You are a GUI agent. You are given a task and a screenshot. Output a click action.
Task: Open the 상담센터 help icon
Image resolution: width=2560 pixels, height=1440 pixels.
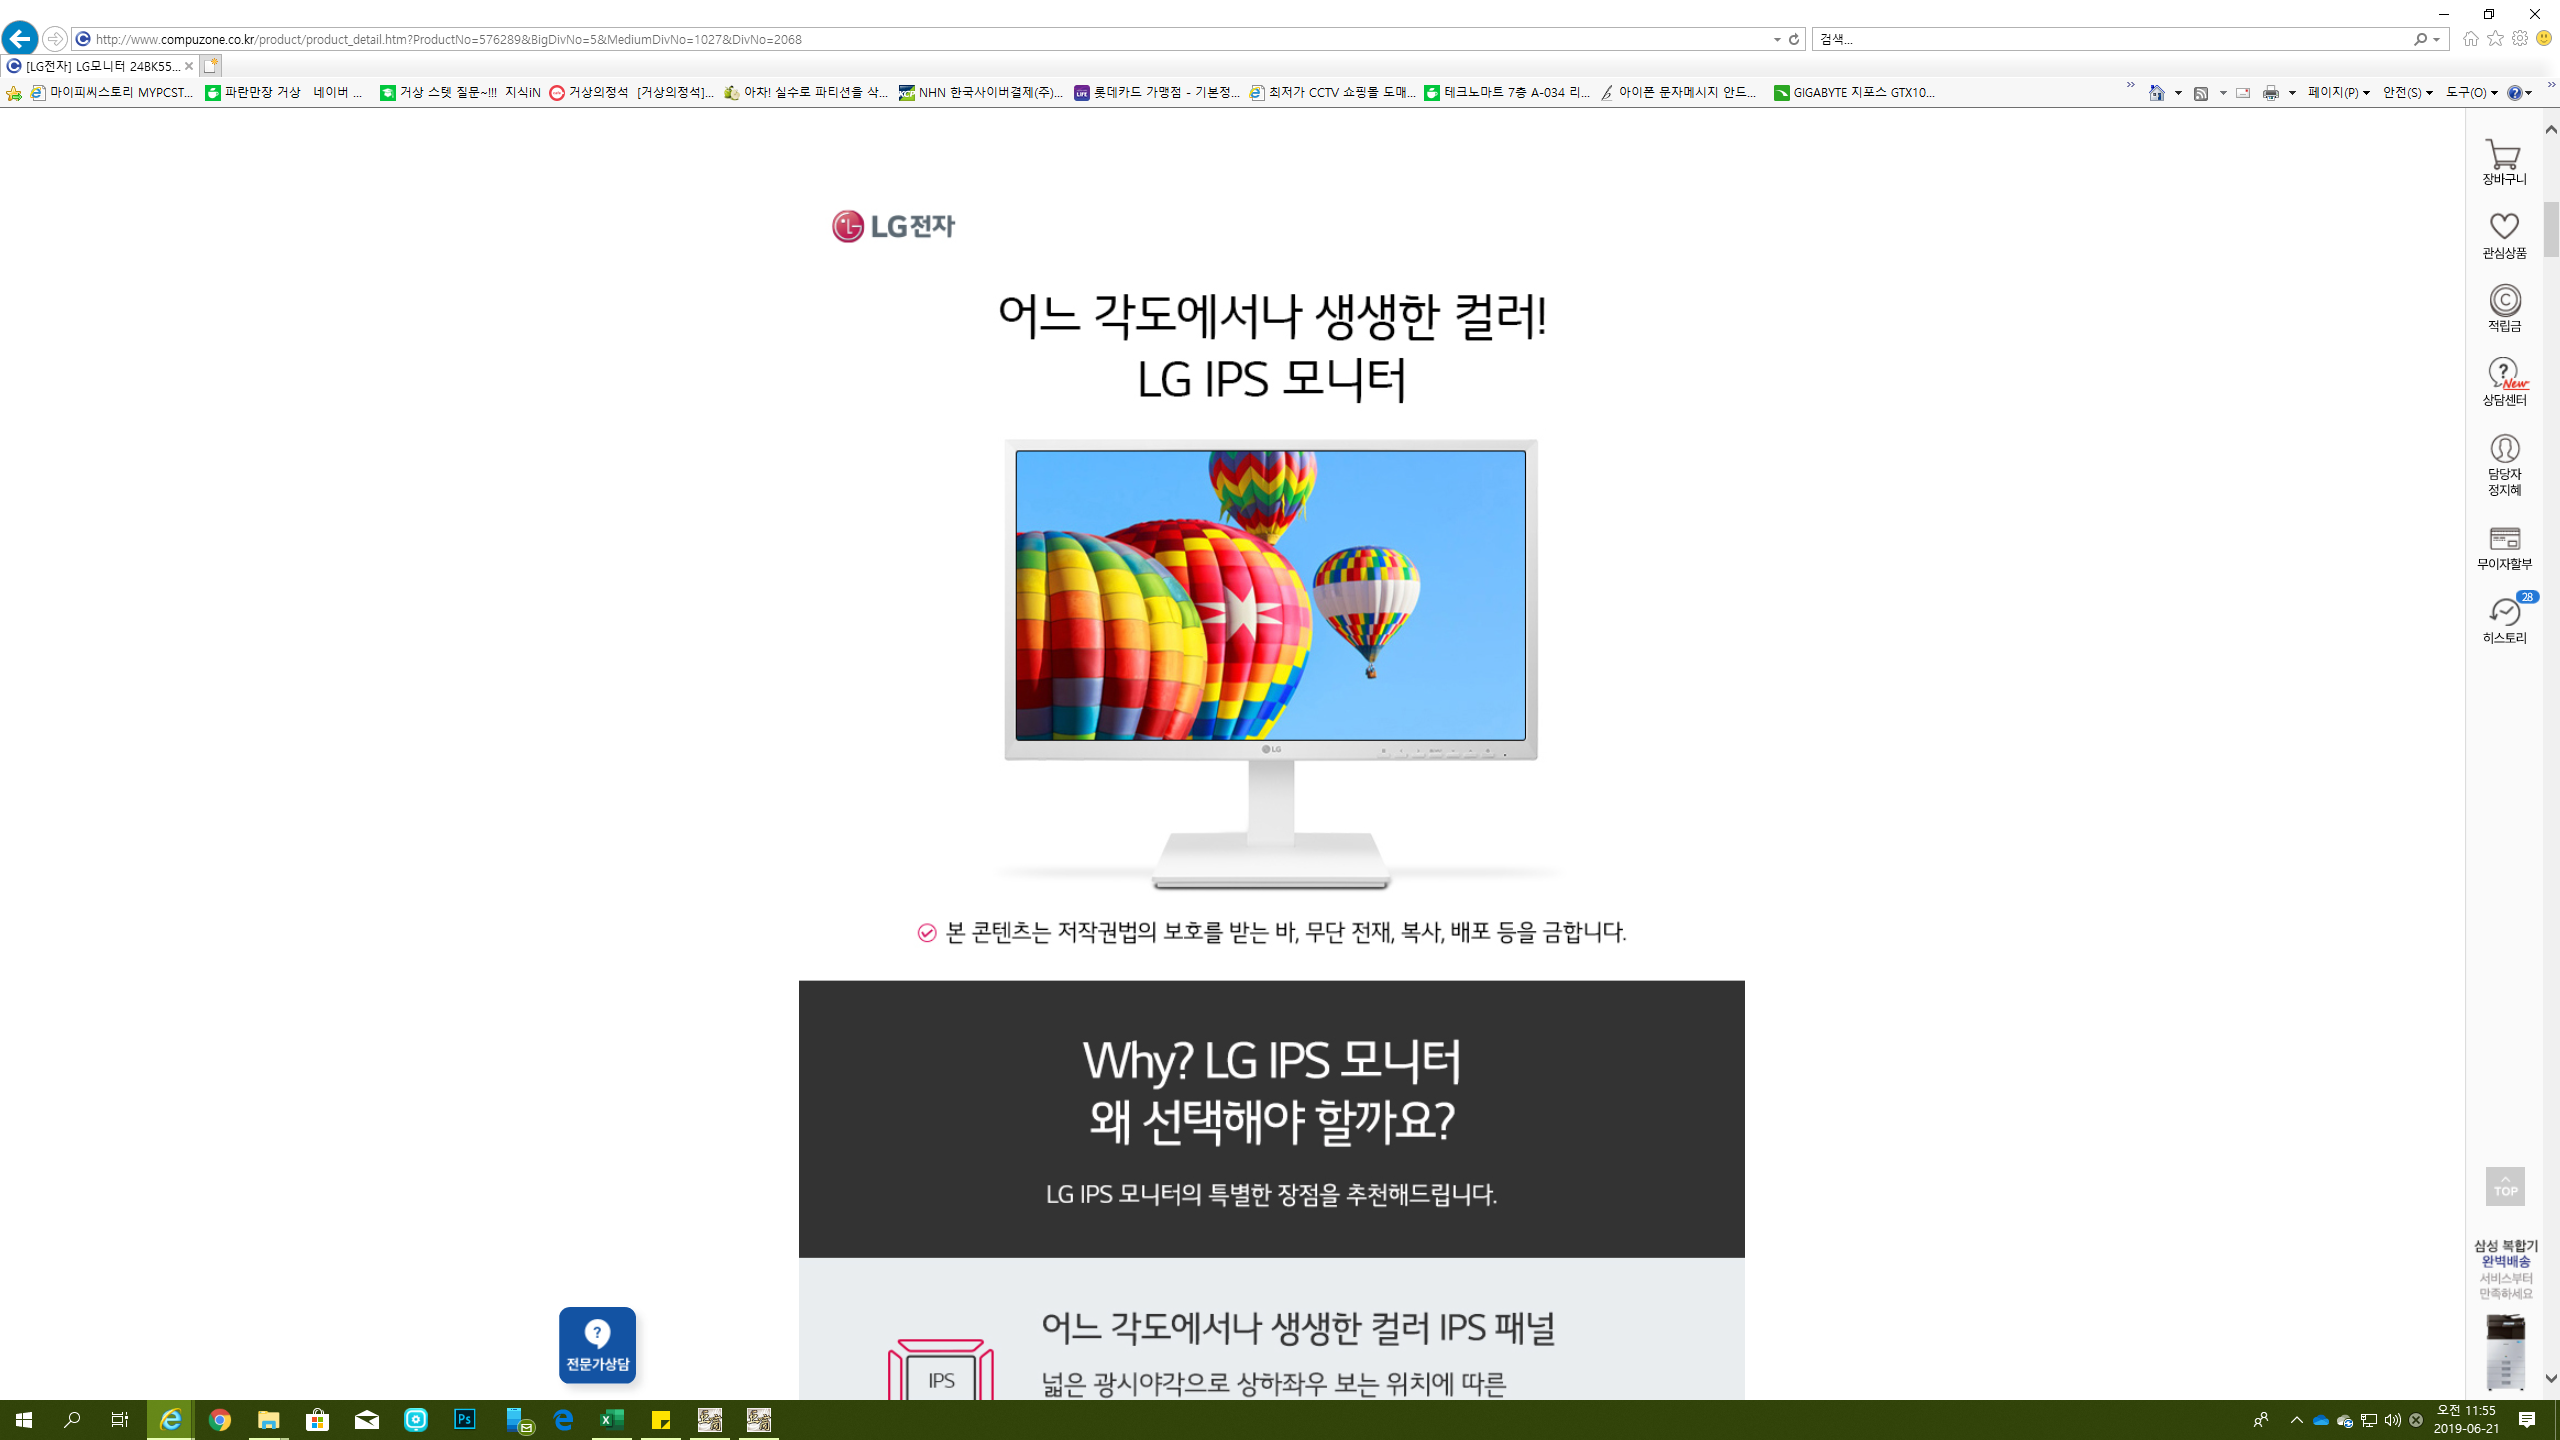point(2504,383)
